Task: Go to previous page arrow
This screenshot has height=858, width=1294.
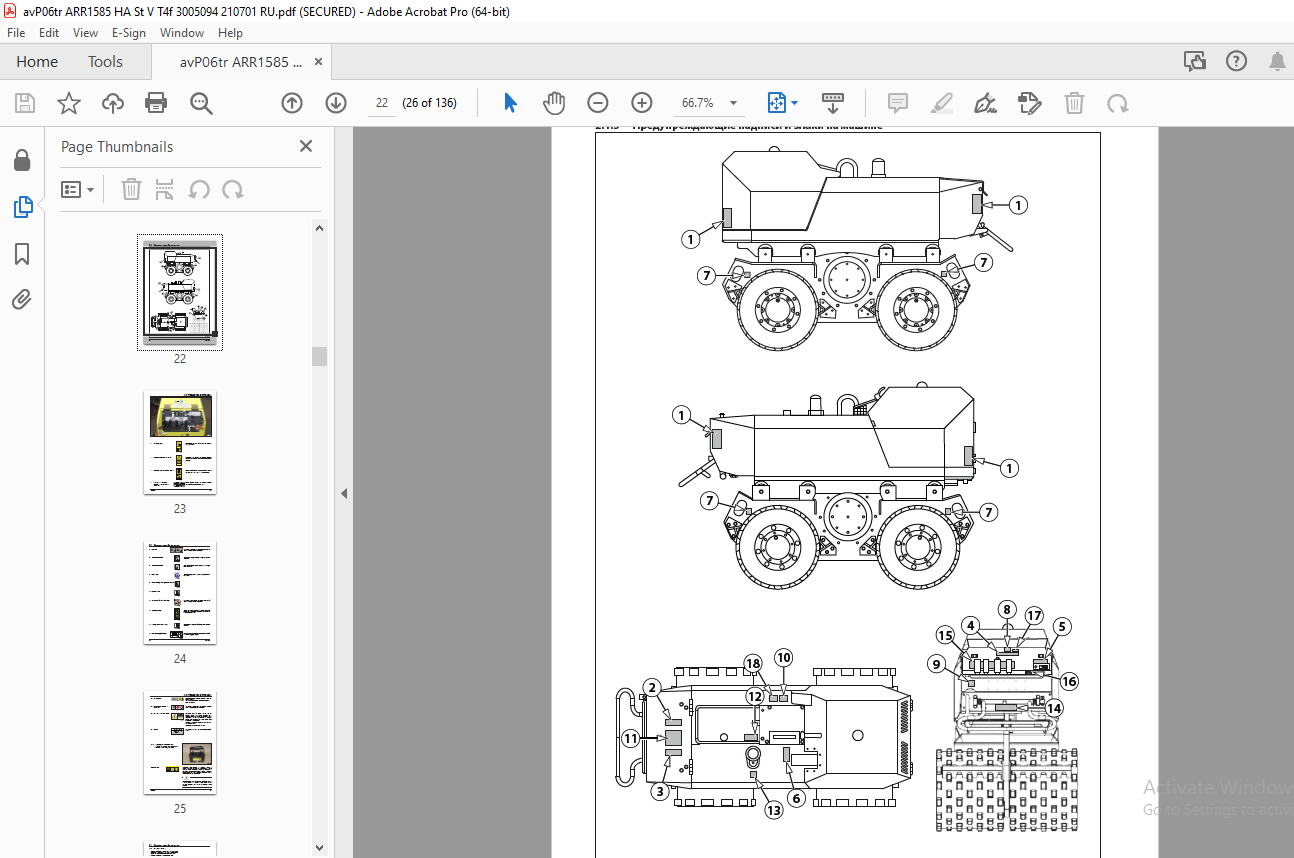Action: click(x=292, y=103)
